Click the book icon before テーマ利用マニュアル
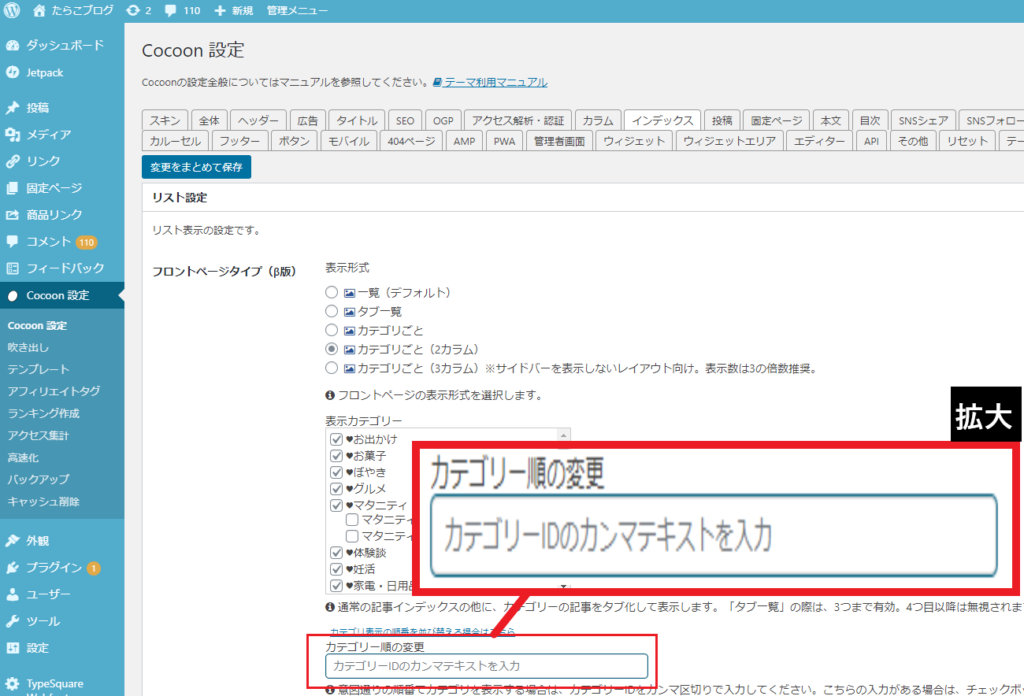Screen dimensions: 1024x696 tap(438, 82)
